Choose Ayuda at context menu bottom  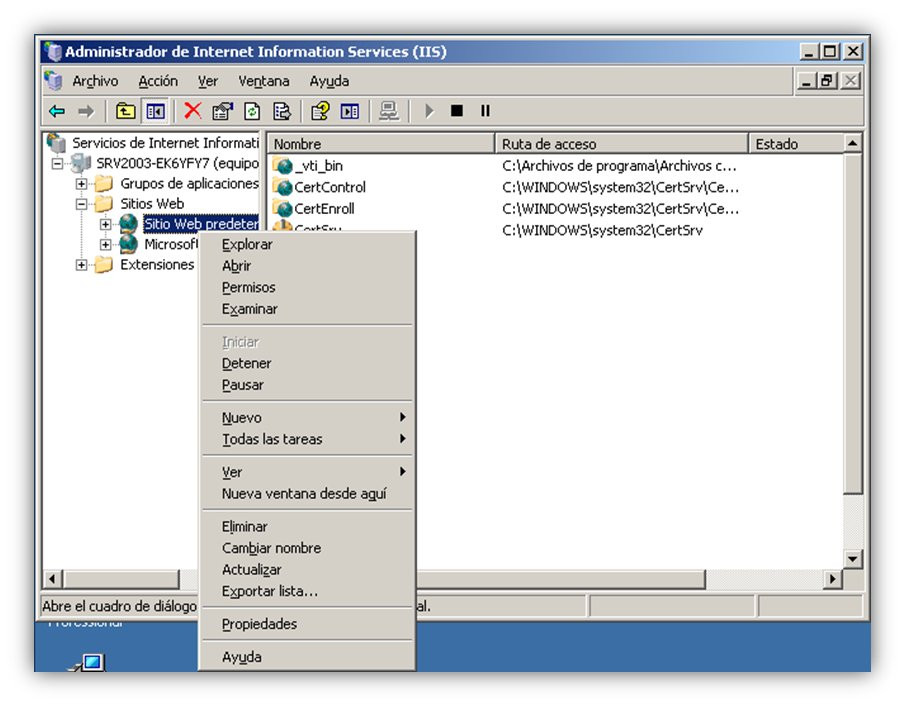[307, 657]
